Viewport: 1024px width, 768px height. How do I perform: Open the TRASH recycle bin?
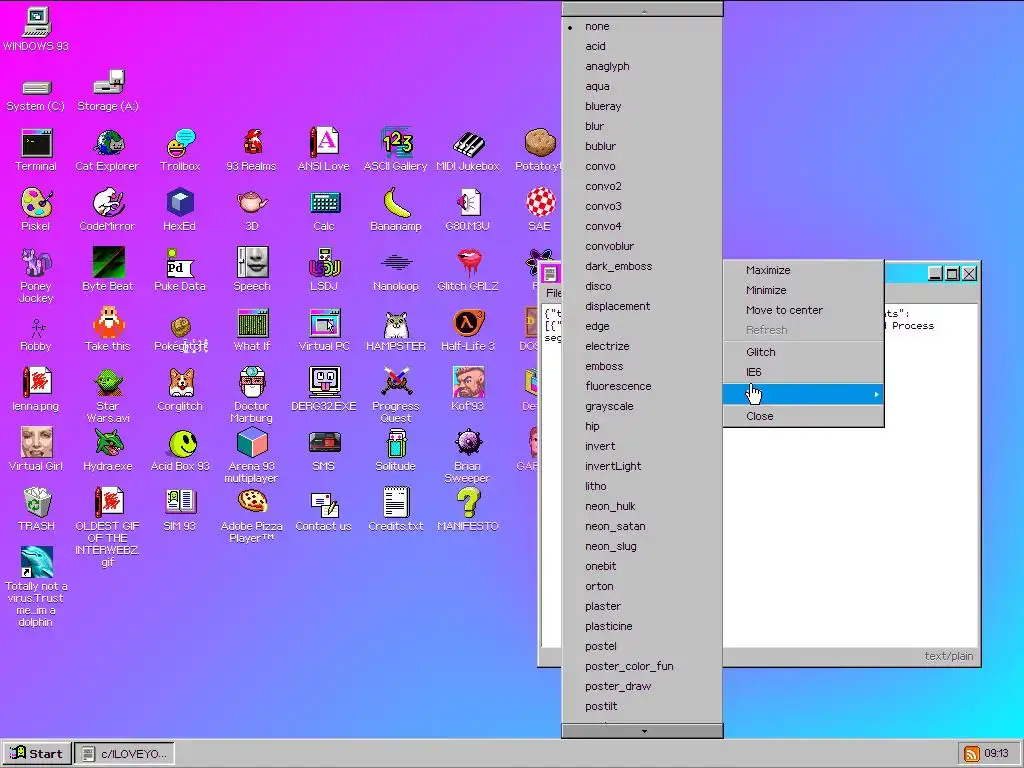click(x=37, y=509)
